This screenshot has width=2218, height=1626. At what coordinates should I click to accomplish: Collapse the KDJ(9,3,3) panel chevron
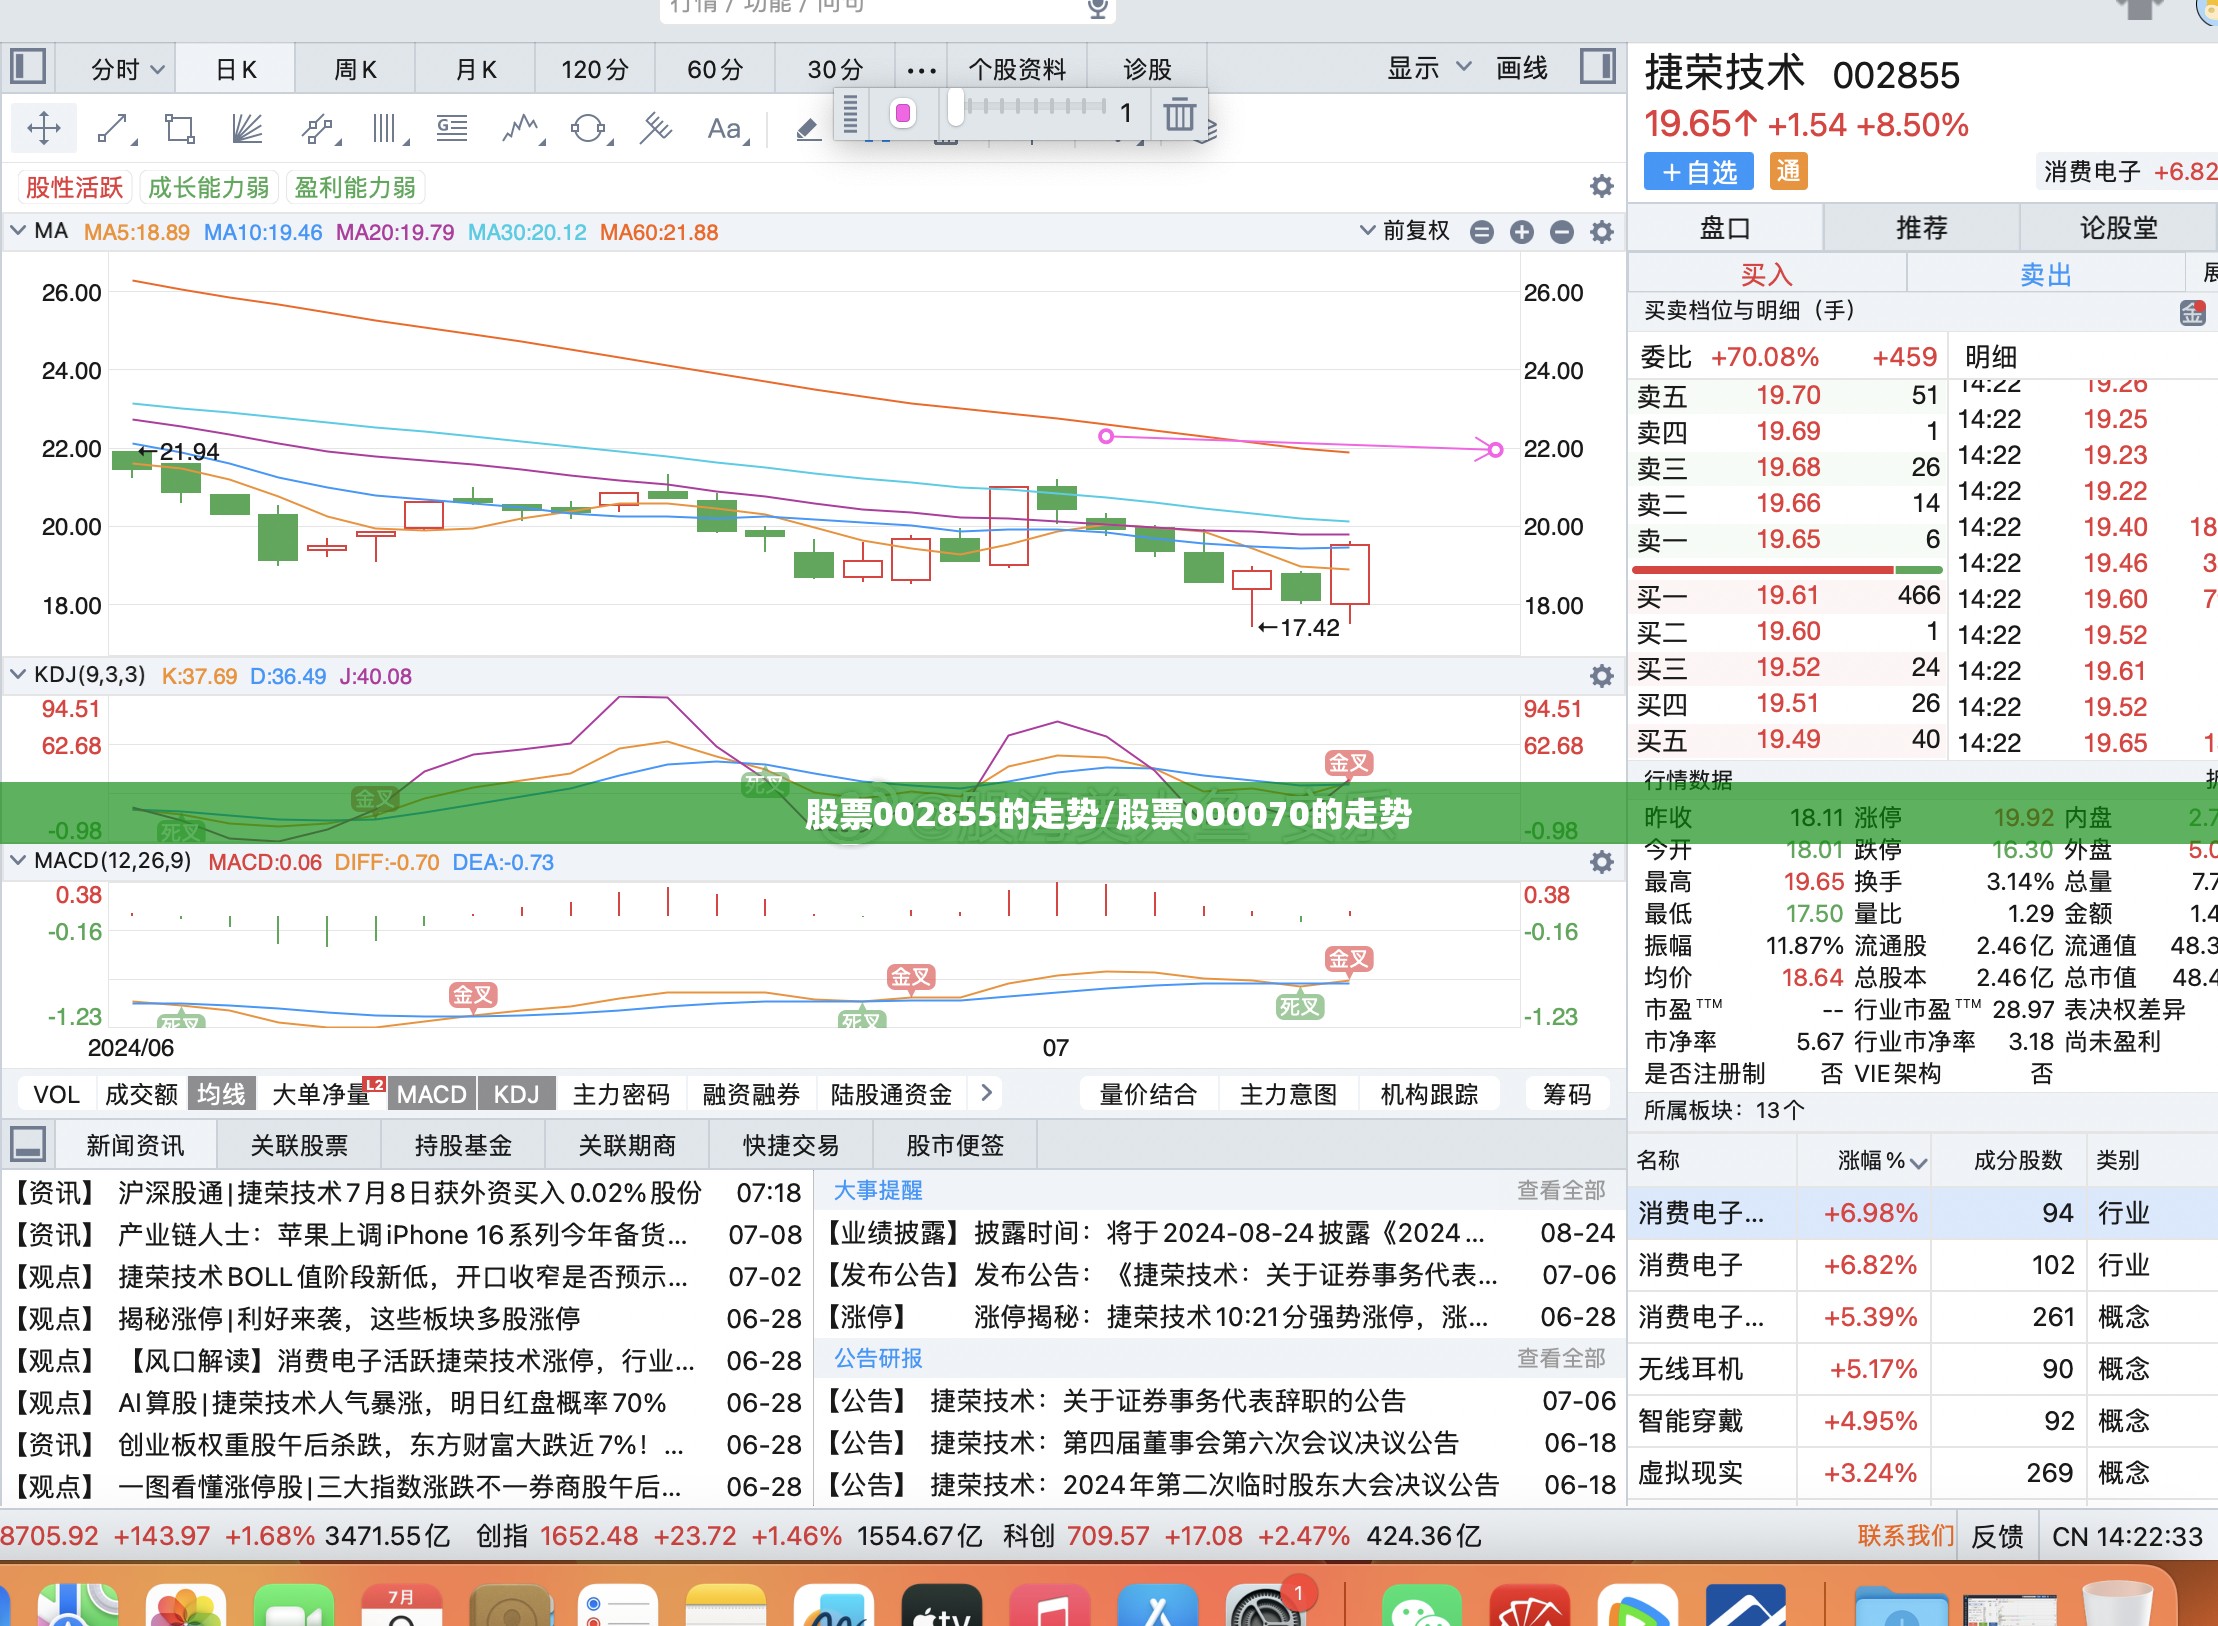[18, 675]
